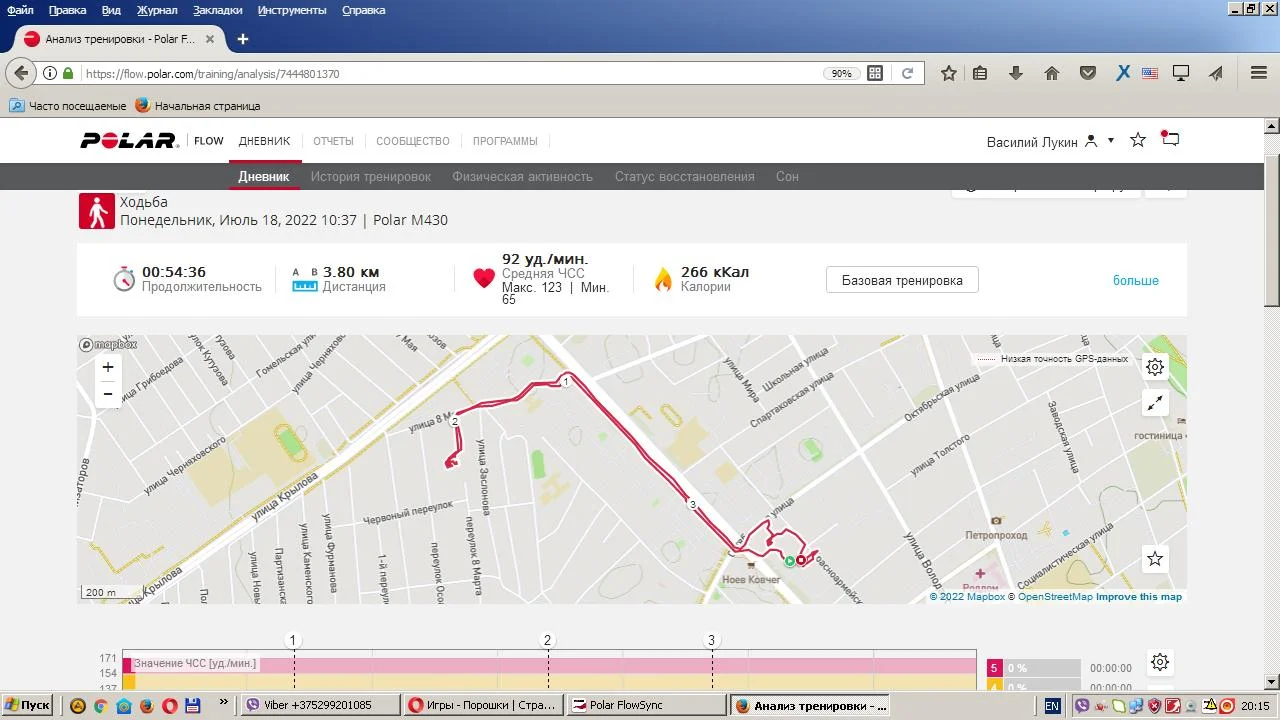Click the 90% zoom level indicator
Screen dimensions: 1280x720
pos(841,73)
